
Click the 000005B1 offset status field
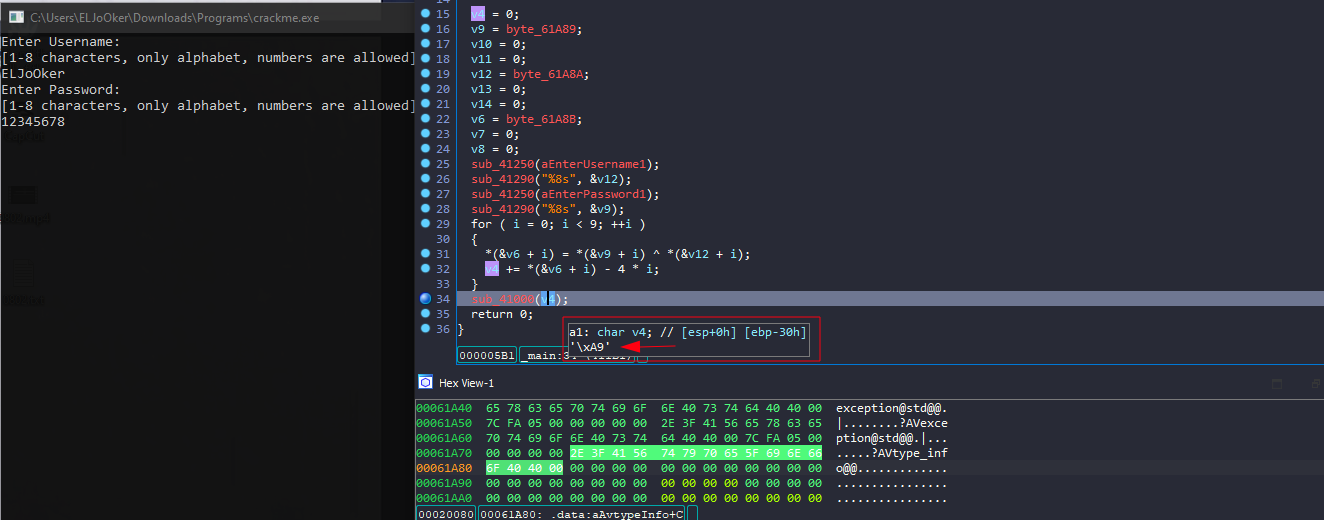click(x=486, y=355)
